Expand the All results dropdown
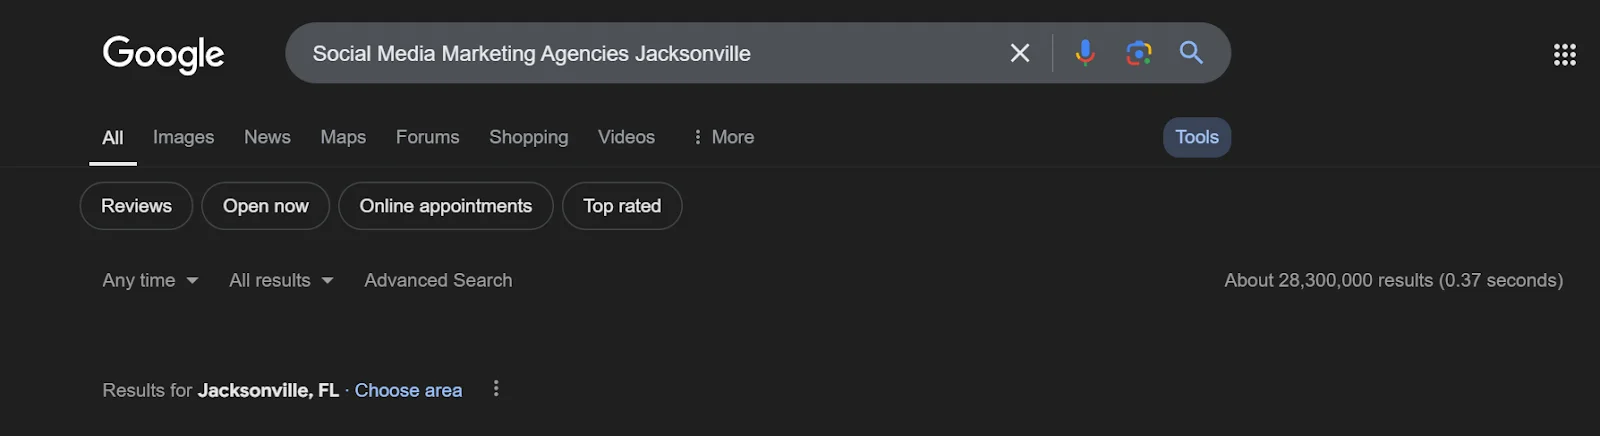The width and height of the screenshot is (1600, 436). tap(281, 281)
